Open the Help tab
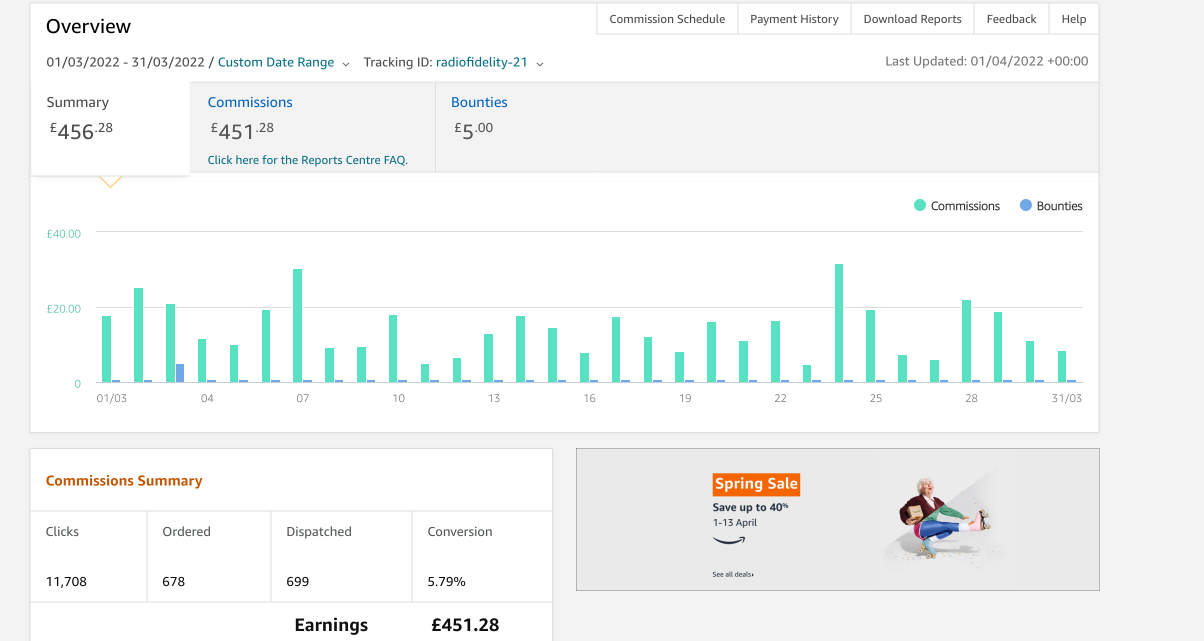1204x641 pixels. (x=1073, y=19)
